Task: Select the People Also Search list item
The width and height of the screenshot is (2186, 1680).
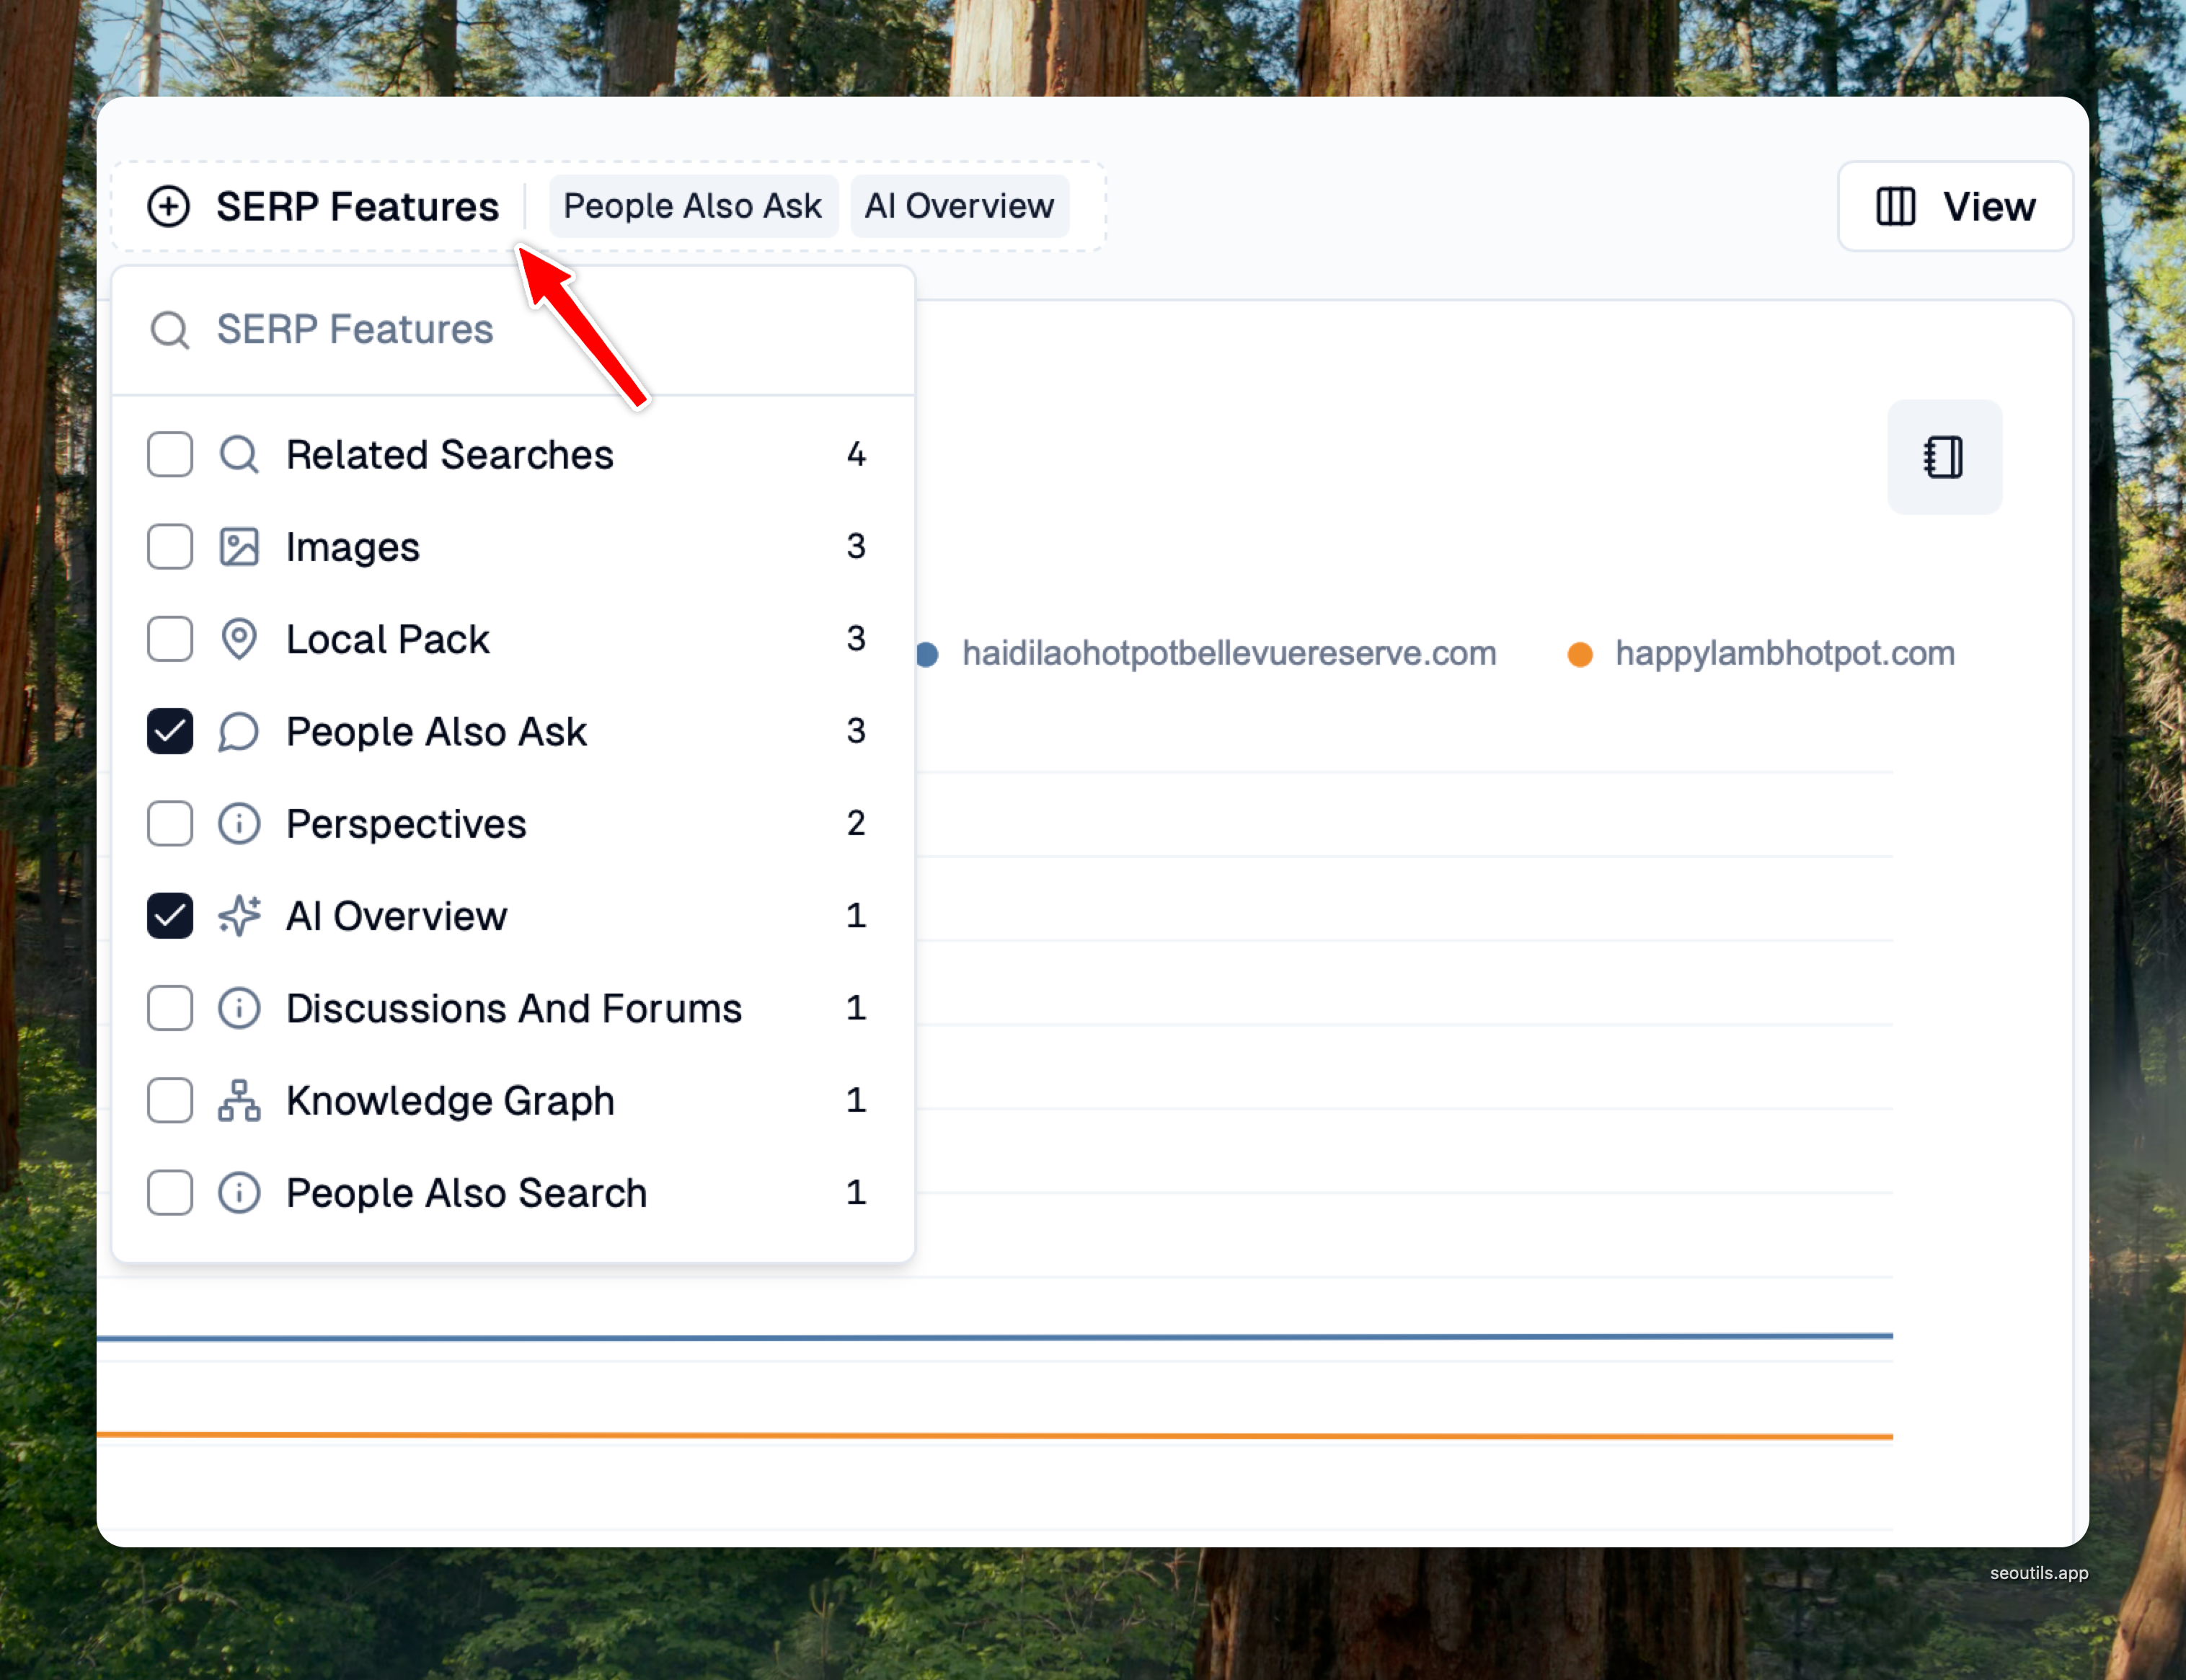Action: coord(466,1193)
